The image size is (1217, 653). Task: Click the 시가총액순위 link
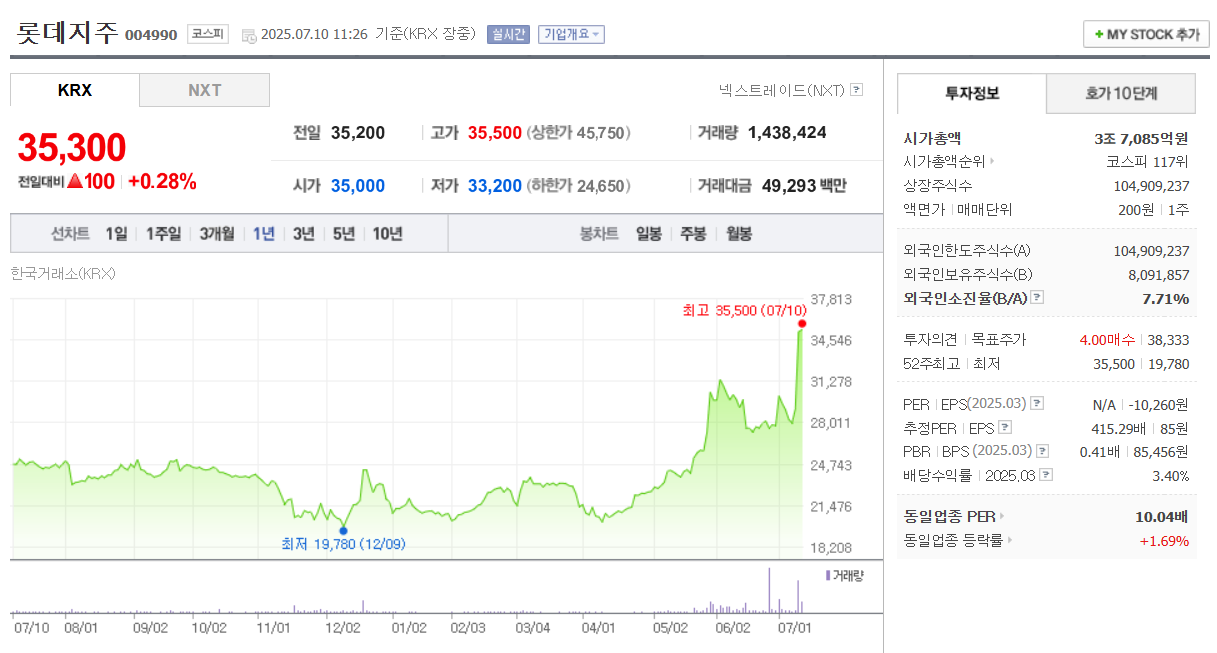pos(944,162)
